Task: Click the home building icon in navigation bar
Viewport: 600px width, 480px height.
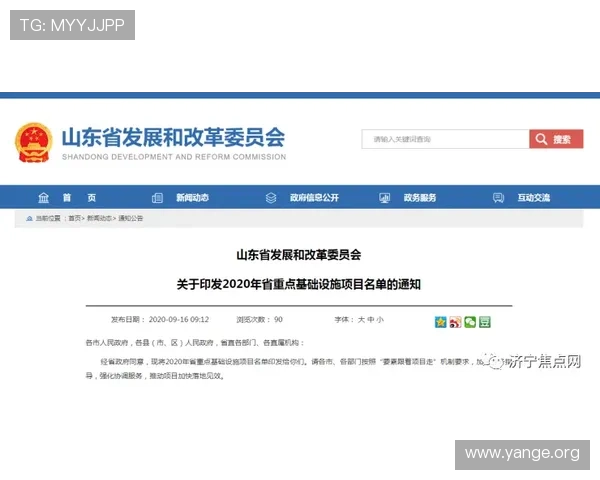Action: click(44, 198)
